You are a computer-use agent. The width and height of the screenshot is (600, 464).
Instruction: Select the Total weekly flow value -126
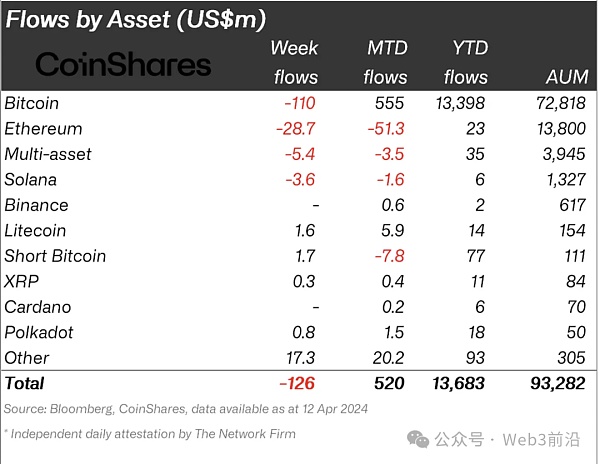pyautogui.click(x=299, y=383)
